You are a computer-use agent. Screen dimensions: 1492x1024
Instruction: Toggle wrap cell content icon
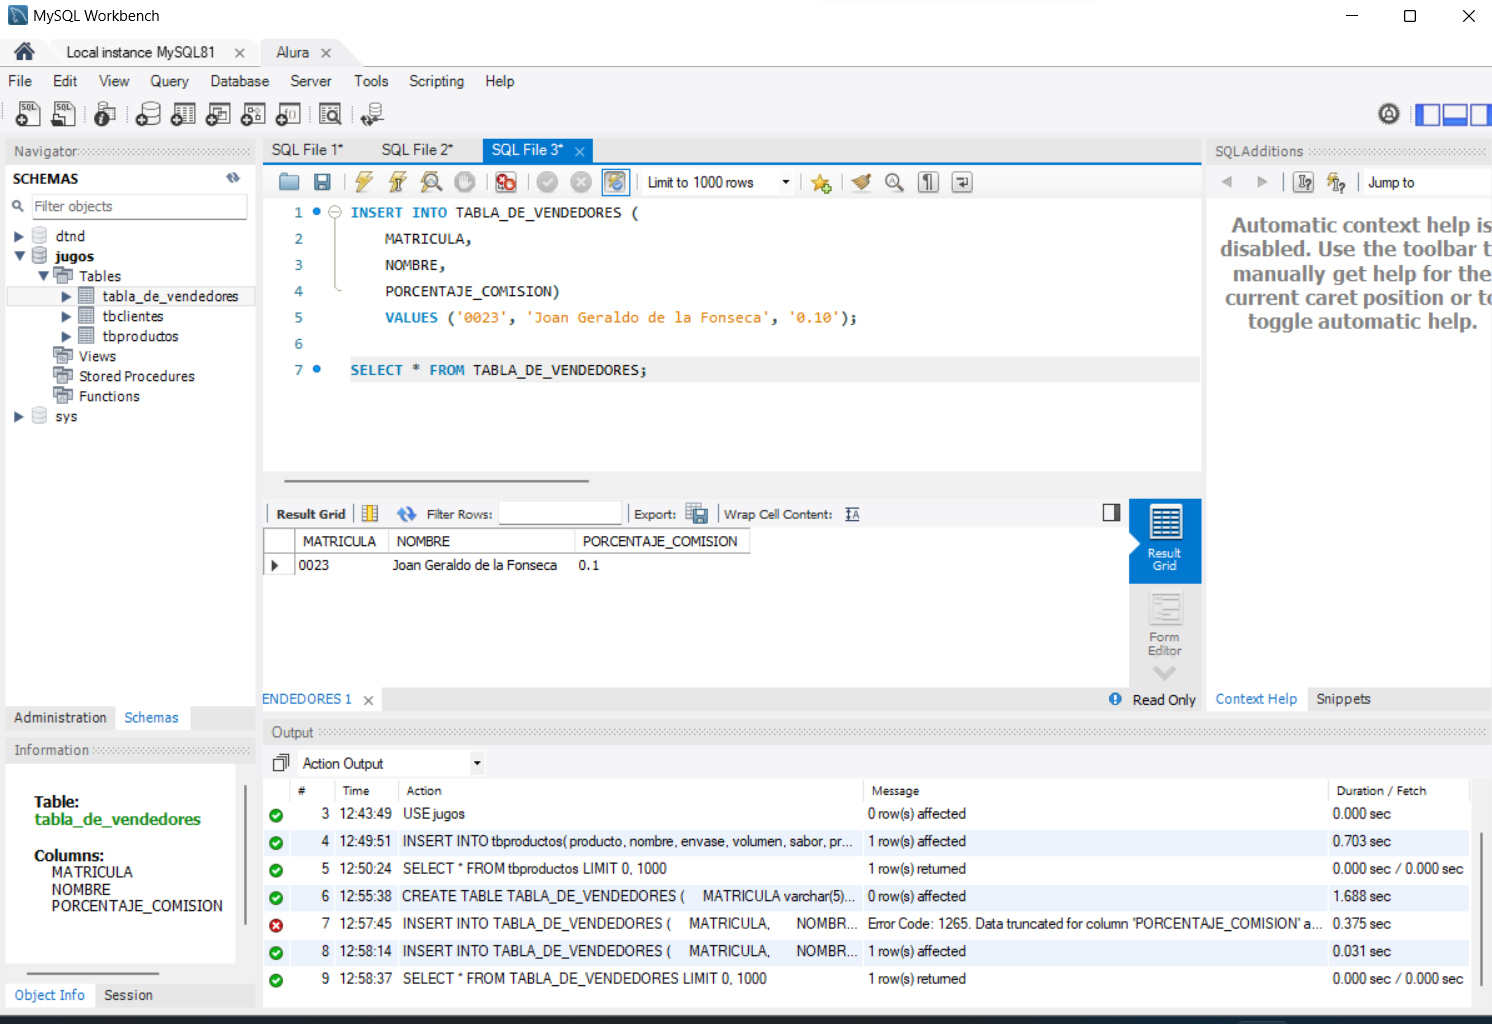click(852, 514)
